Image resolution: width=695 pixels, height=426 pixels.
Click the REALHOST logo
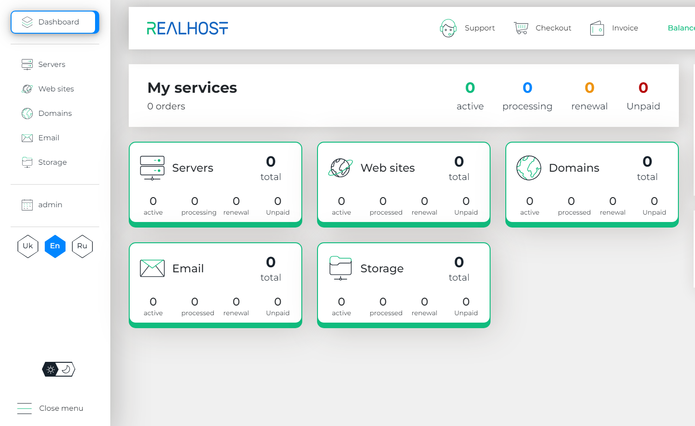point(187,28)
